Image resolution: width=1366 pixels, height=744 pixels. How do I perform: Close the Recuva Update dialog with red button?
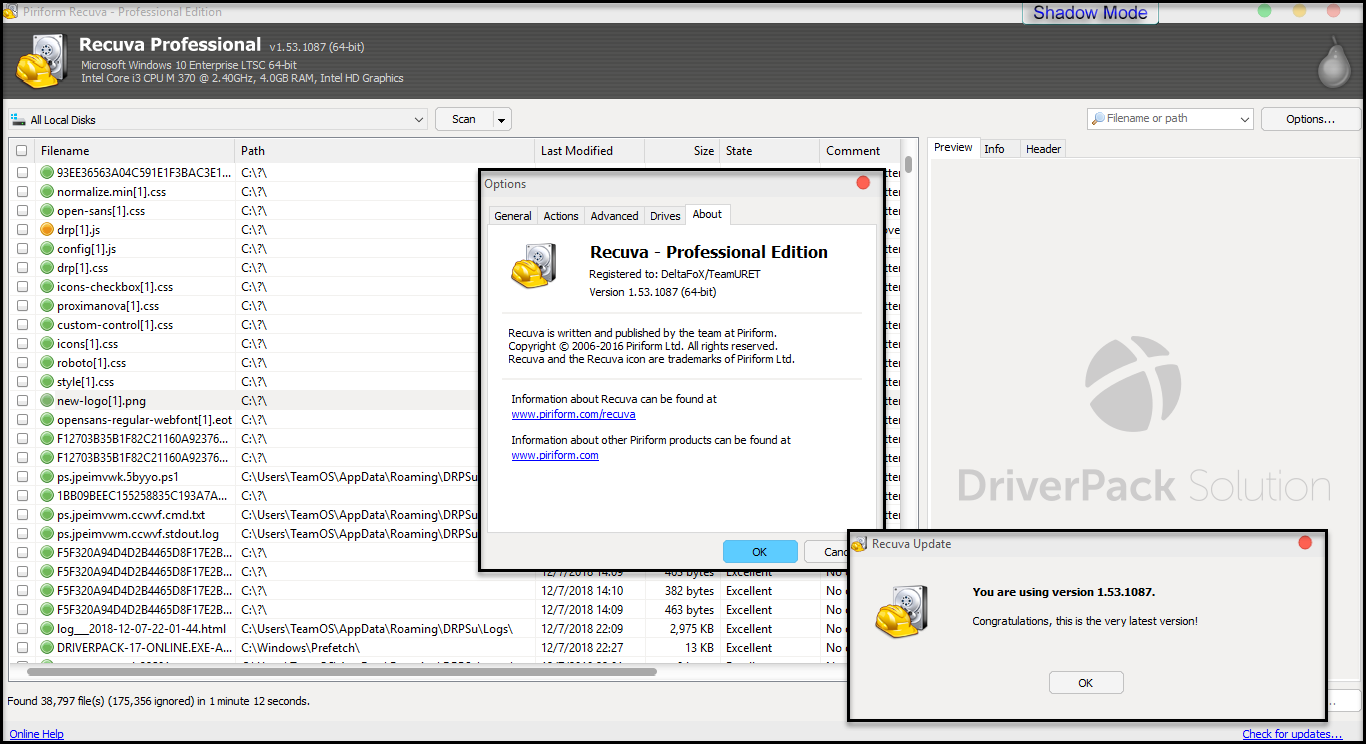coord(1305,543)
